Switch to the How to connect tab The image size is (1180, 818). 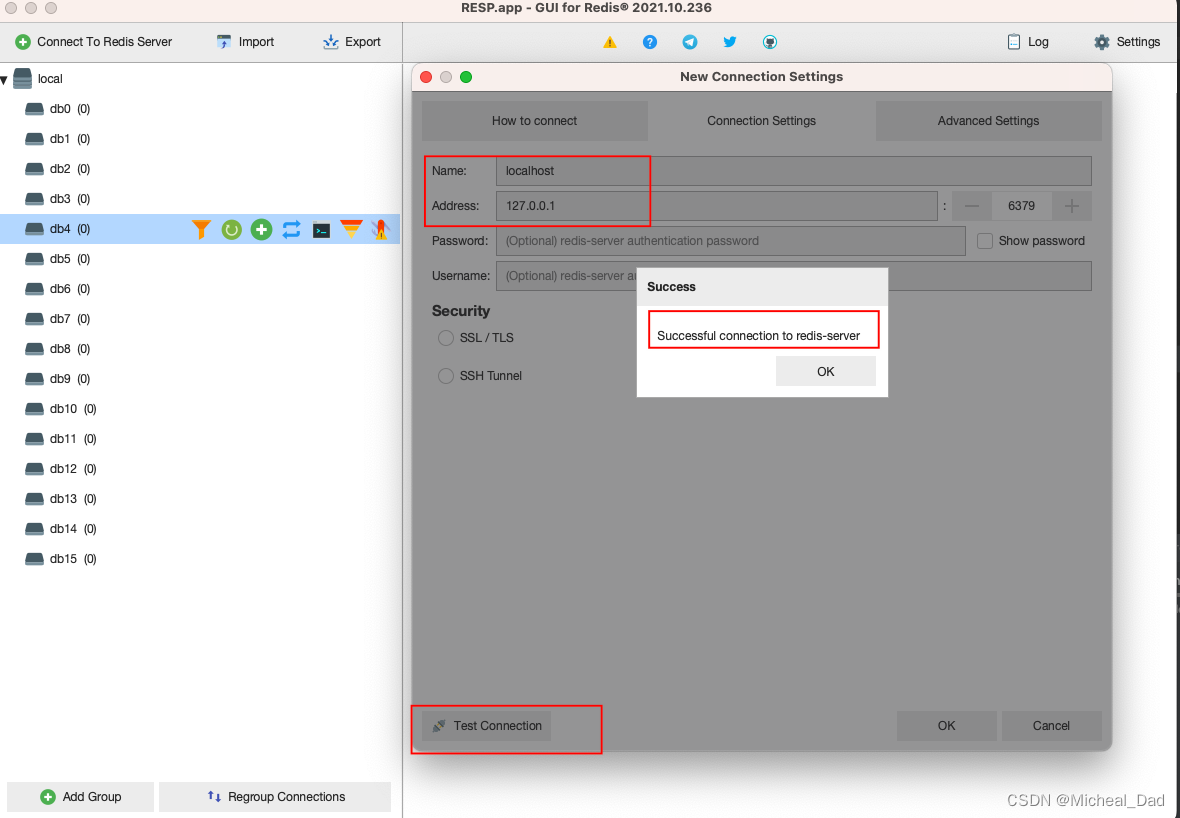point(534,121)
